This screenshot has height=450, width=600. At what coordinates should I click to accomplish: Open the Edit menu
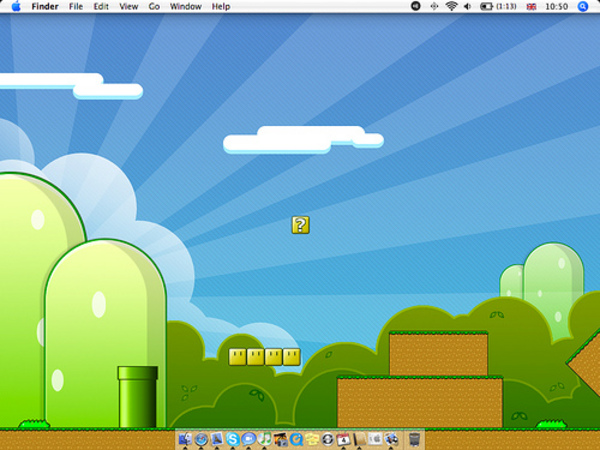click(101, 7)
